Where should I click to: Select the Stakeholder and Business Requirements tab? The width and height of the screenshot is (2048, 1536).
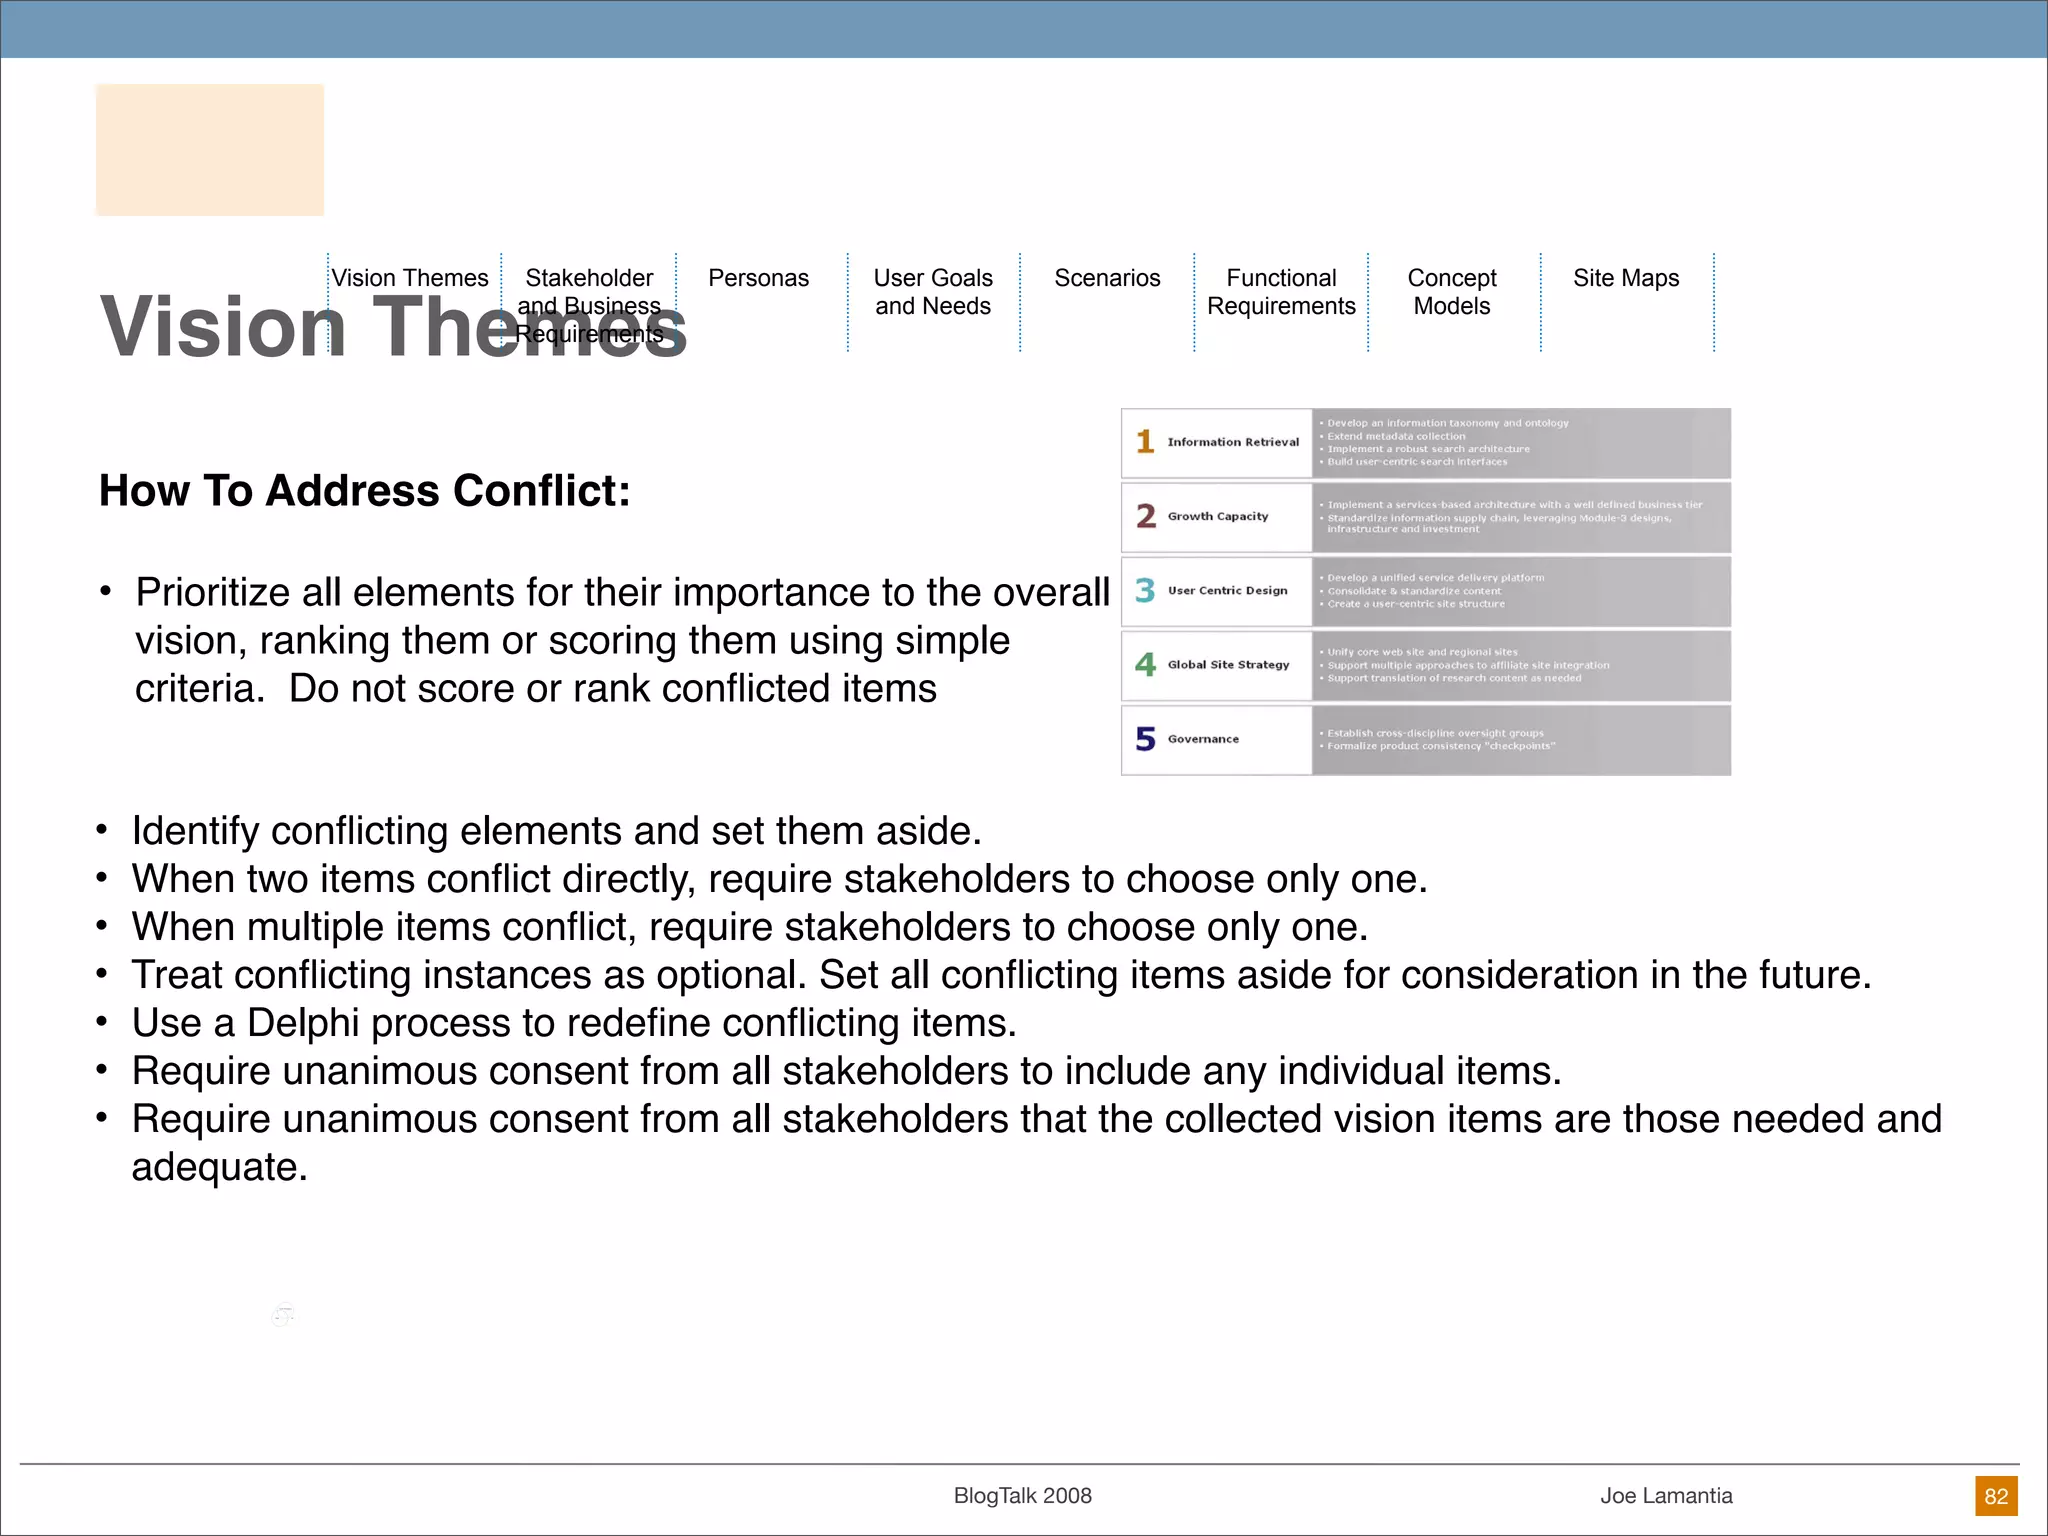point(589,305)
